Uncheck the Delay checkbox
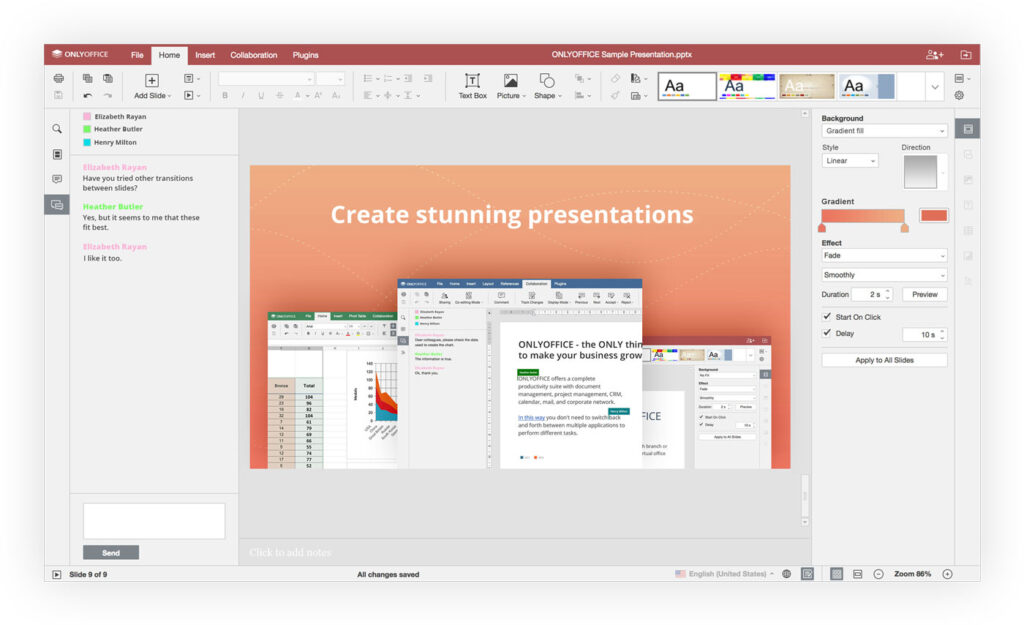1024x625 pixels. tap(827, 333)
